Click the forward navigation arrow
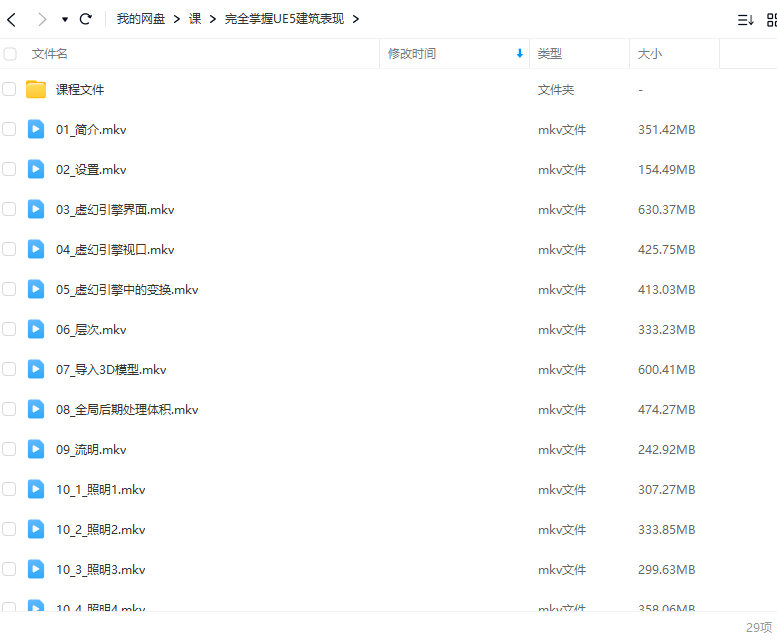The image size is (777, 640). (41, 19)
